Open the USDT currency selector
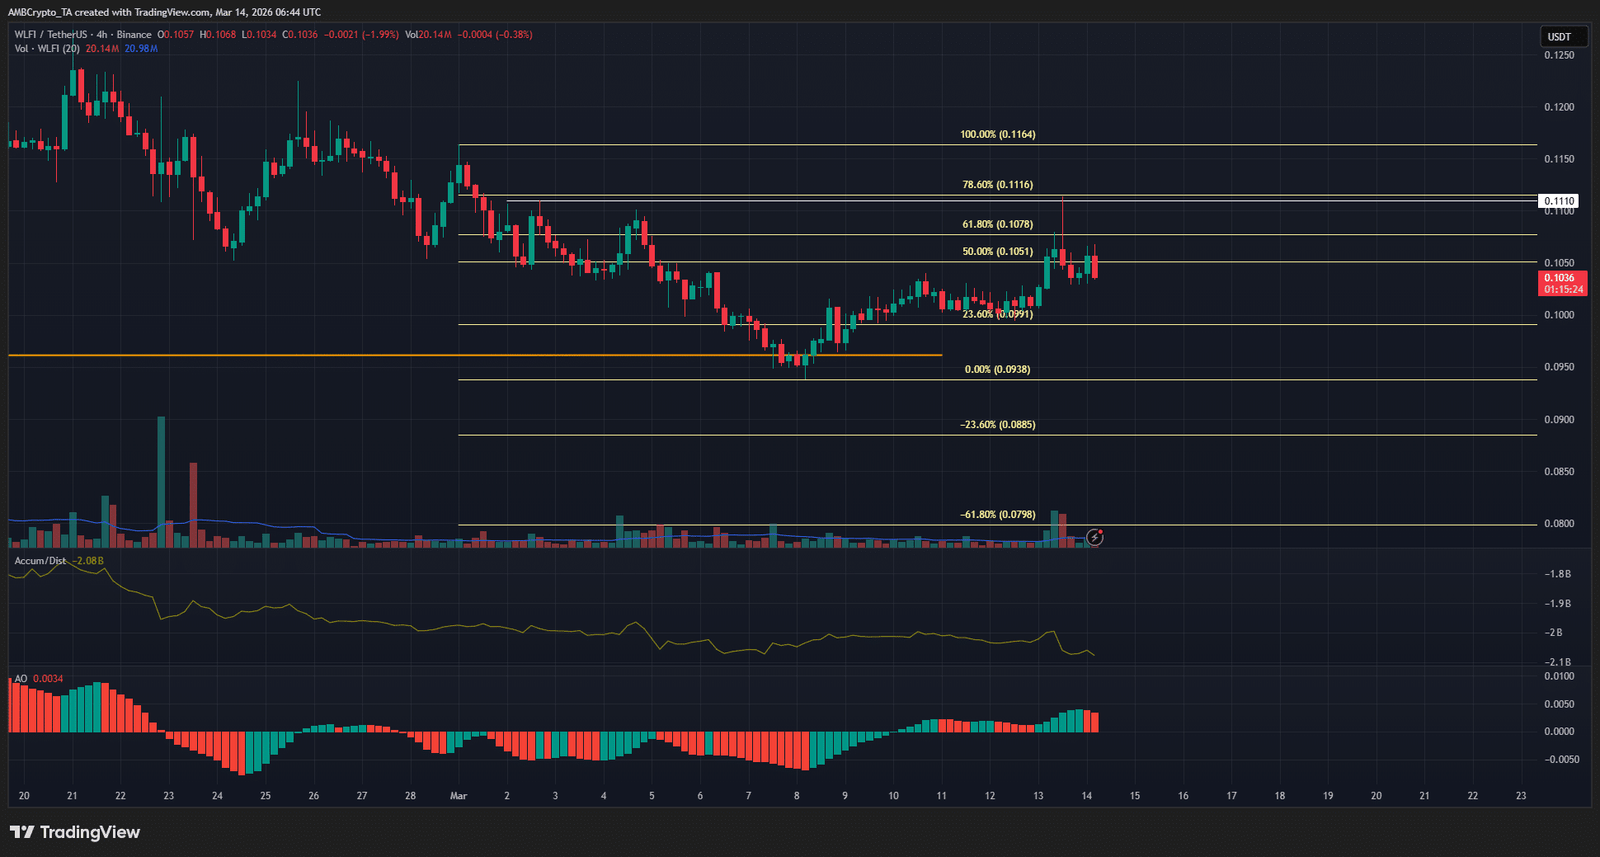 tap(1559, 37)
